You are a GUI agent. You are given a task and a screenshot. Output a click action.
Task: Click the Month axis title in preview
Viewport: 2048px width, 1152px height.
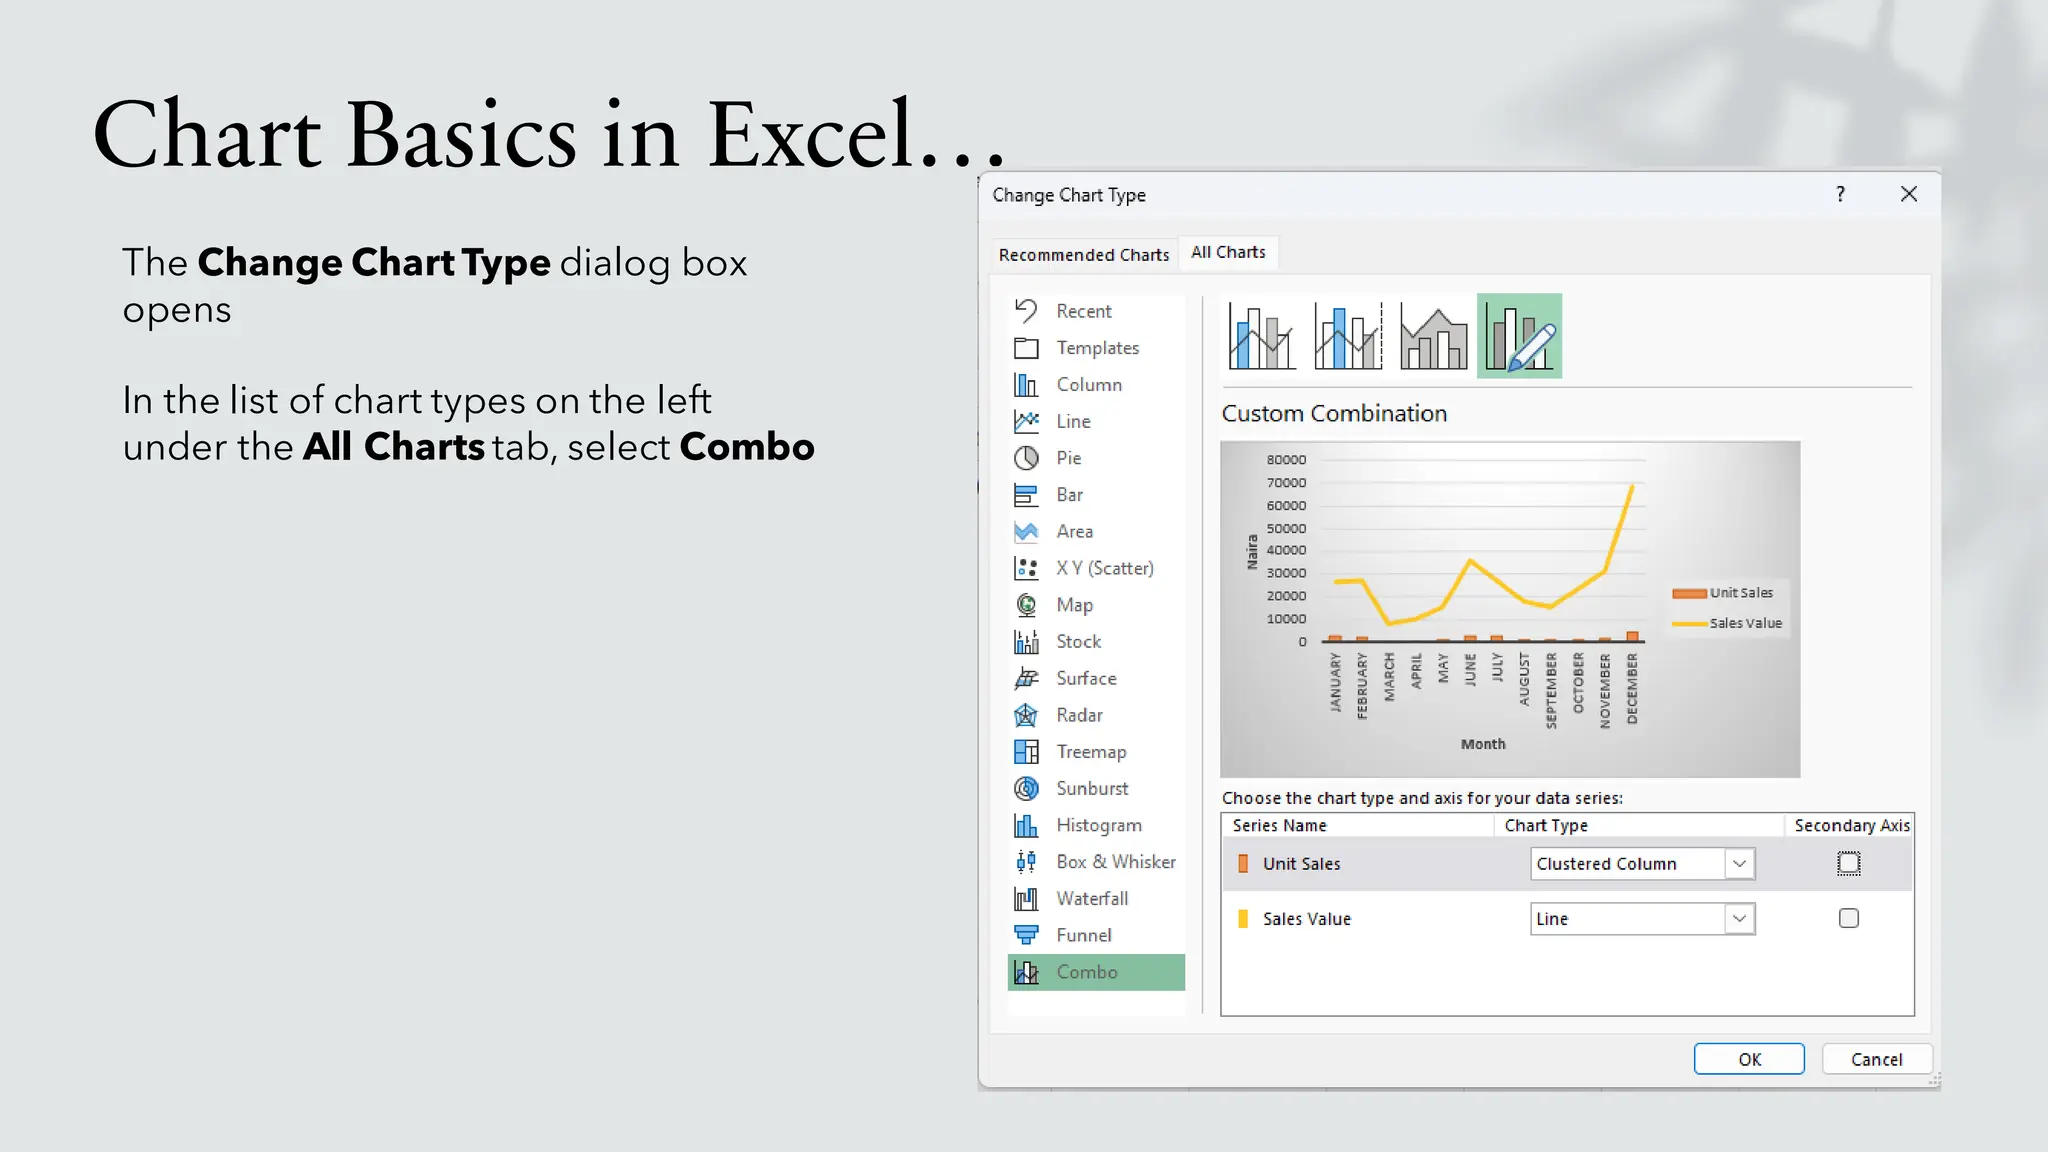(1483, 744)
